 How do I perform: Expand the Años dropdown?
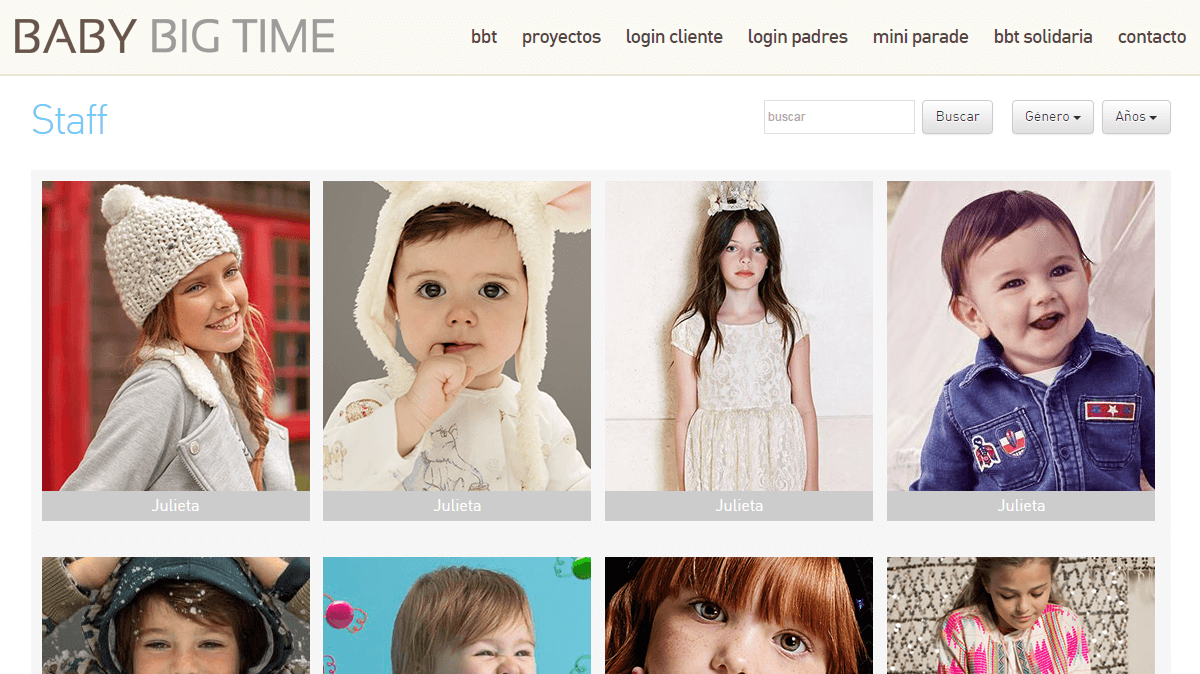click(1136, 117)
